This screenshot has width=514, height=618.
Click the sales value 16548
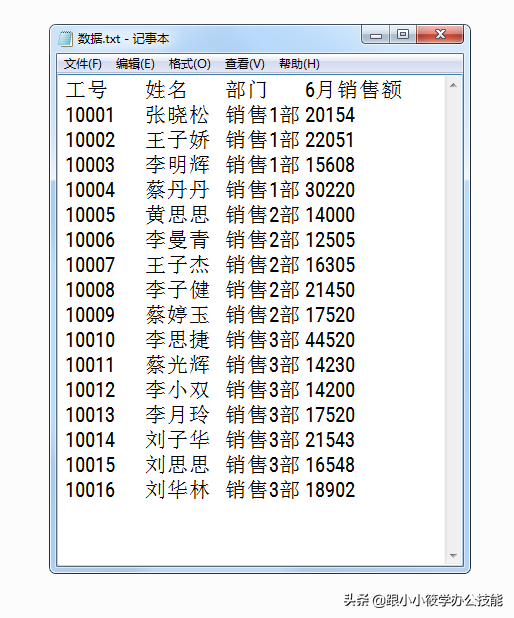tap(330, 465)
